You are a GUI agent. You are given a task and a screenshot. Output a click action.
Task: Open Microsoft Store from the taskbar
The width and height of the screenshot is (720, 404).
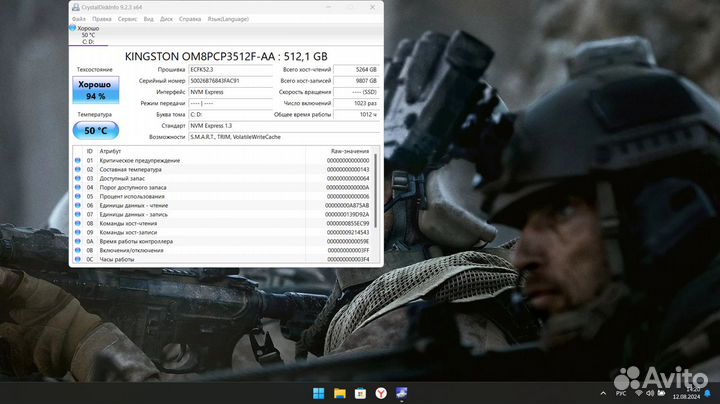[x=360, y=393]
